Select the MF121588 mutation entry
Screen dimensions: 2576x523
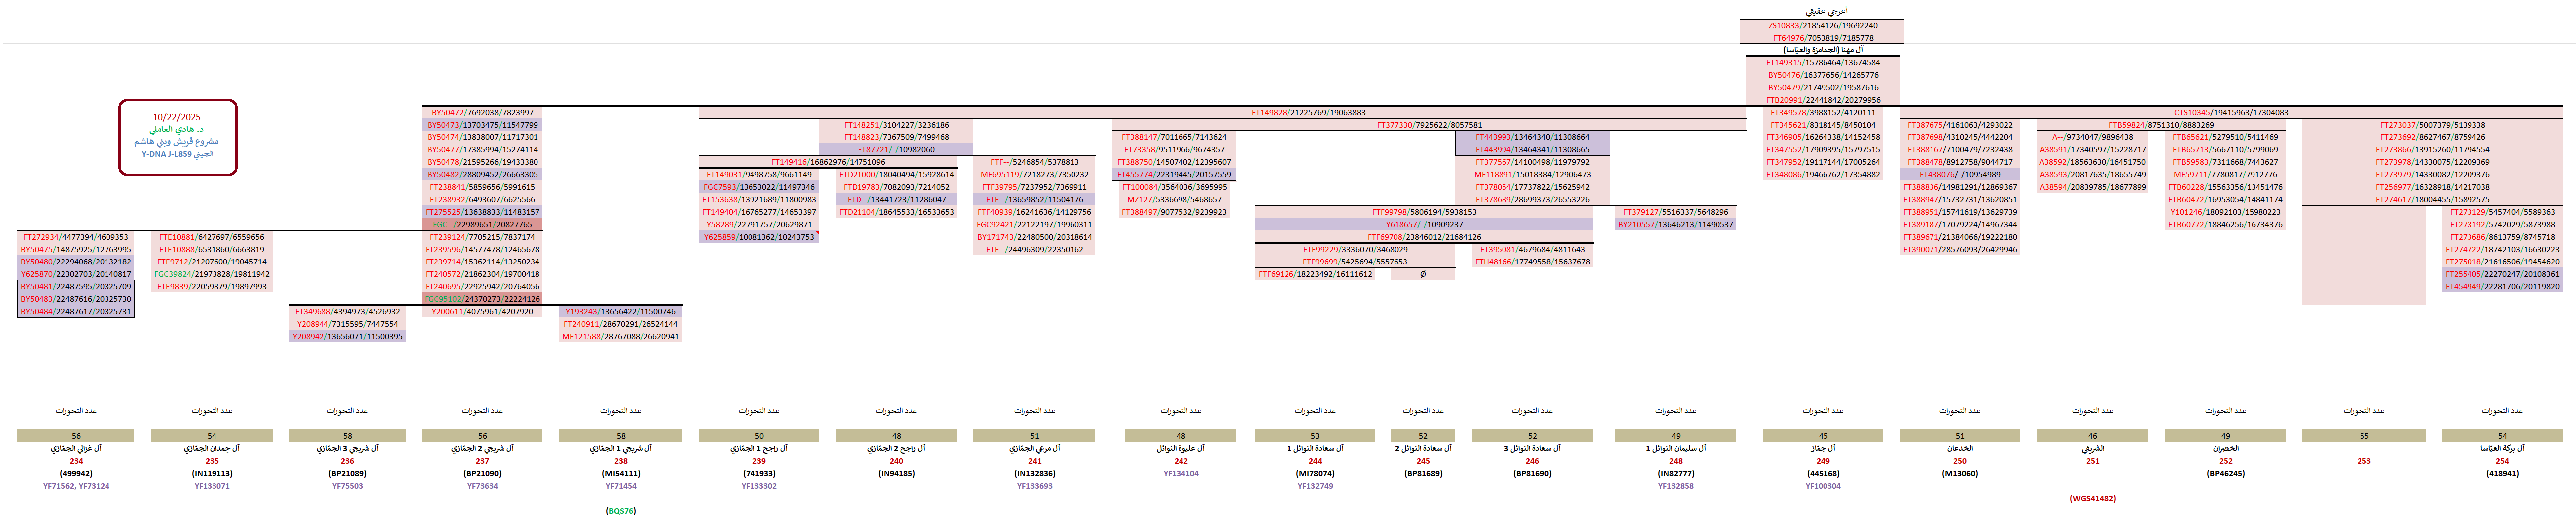[620, 337]
